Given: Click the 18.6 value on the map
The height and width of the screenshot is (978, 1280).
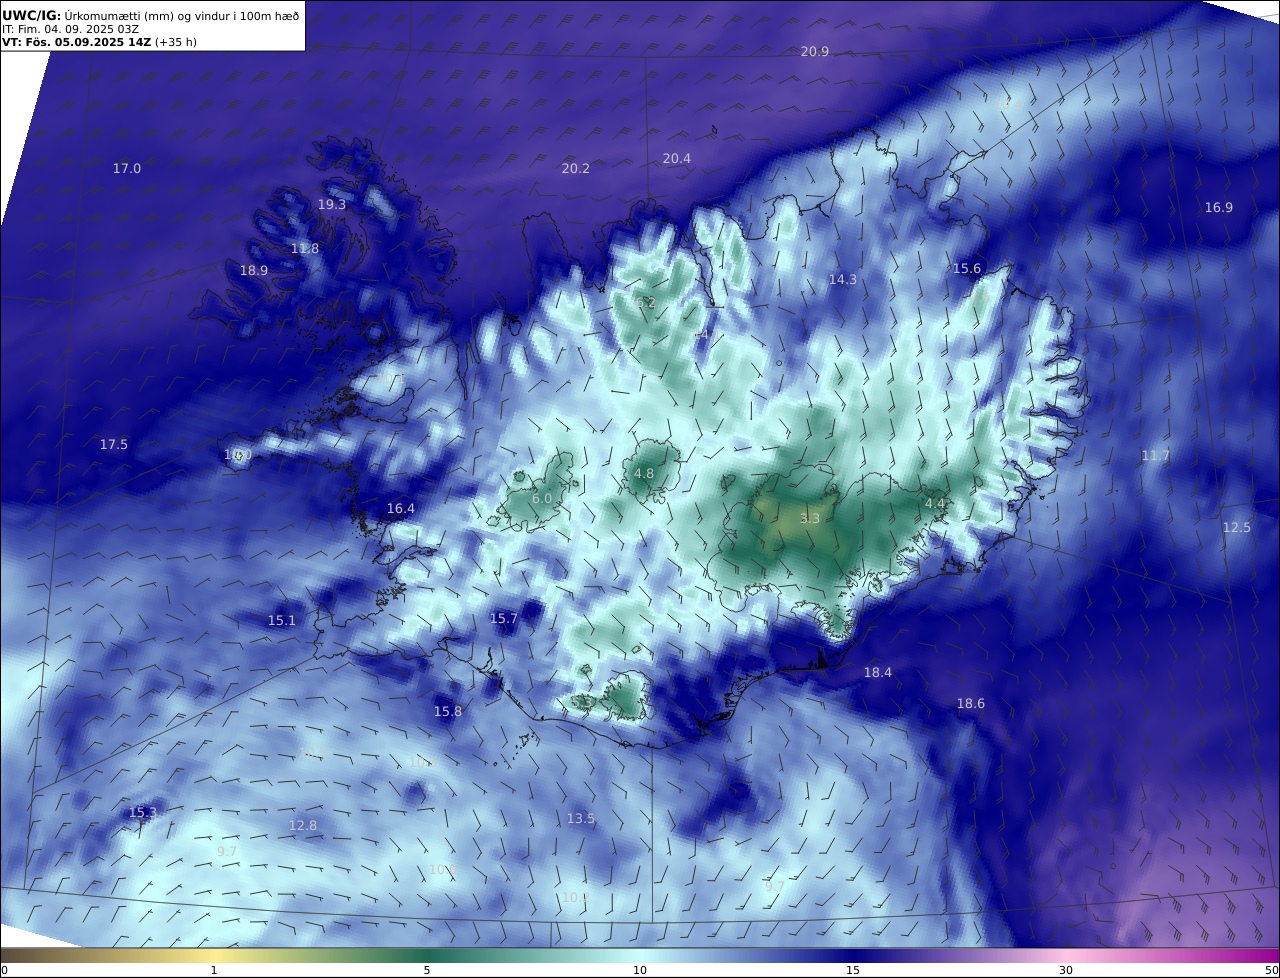Looking at the screenshot, I should 971,704.
